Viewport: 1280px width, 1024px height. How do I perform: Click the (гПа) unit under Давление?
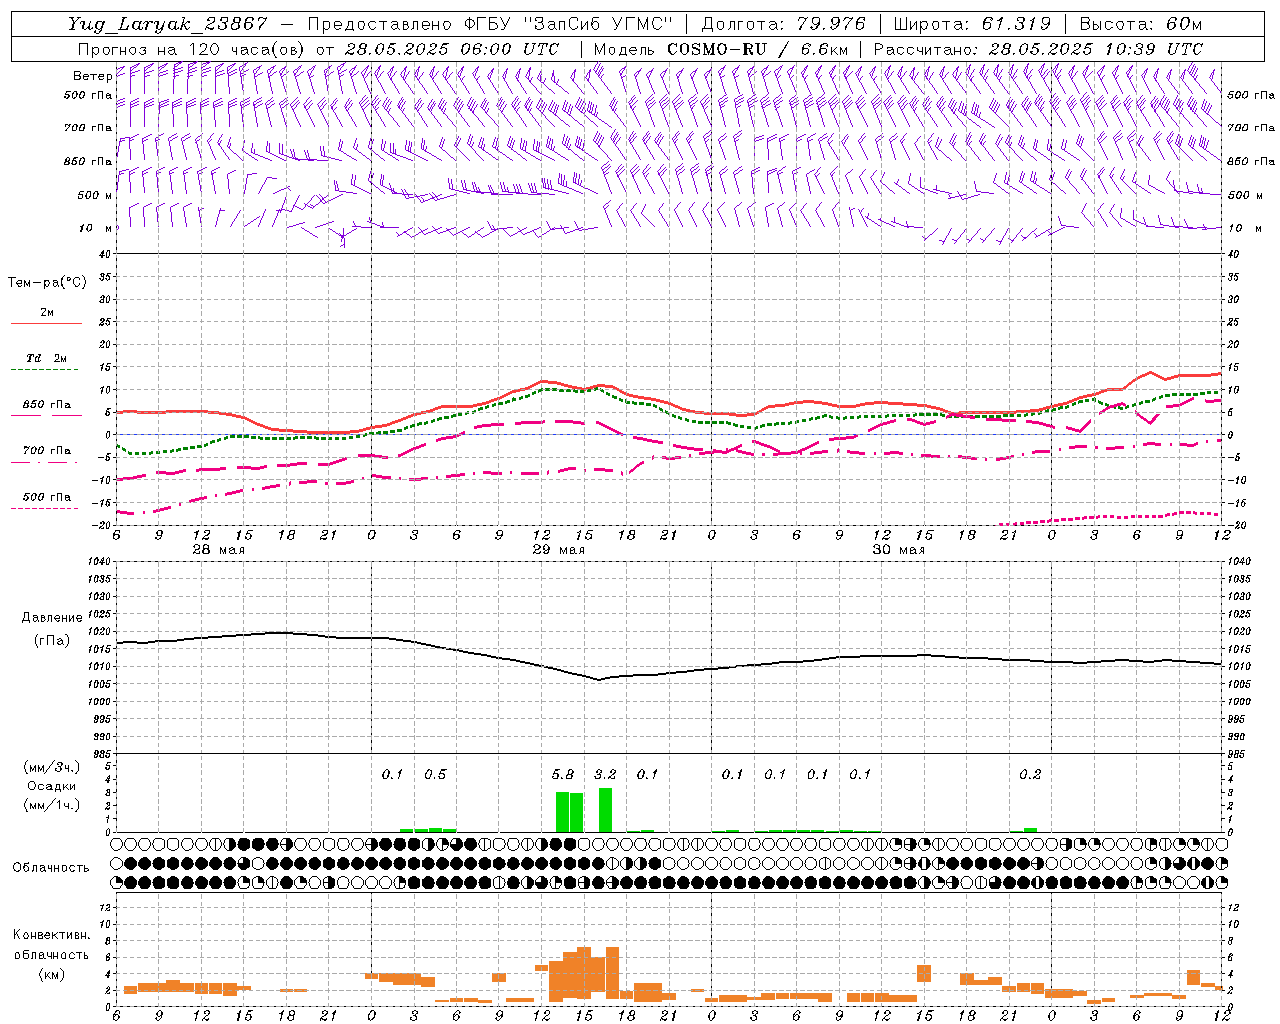pyautogui.click(x=52, y=640)
